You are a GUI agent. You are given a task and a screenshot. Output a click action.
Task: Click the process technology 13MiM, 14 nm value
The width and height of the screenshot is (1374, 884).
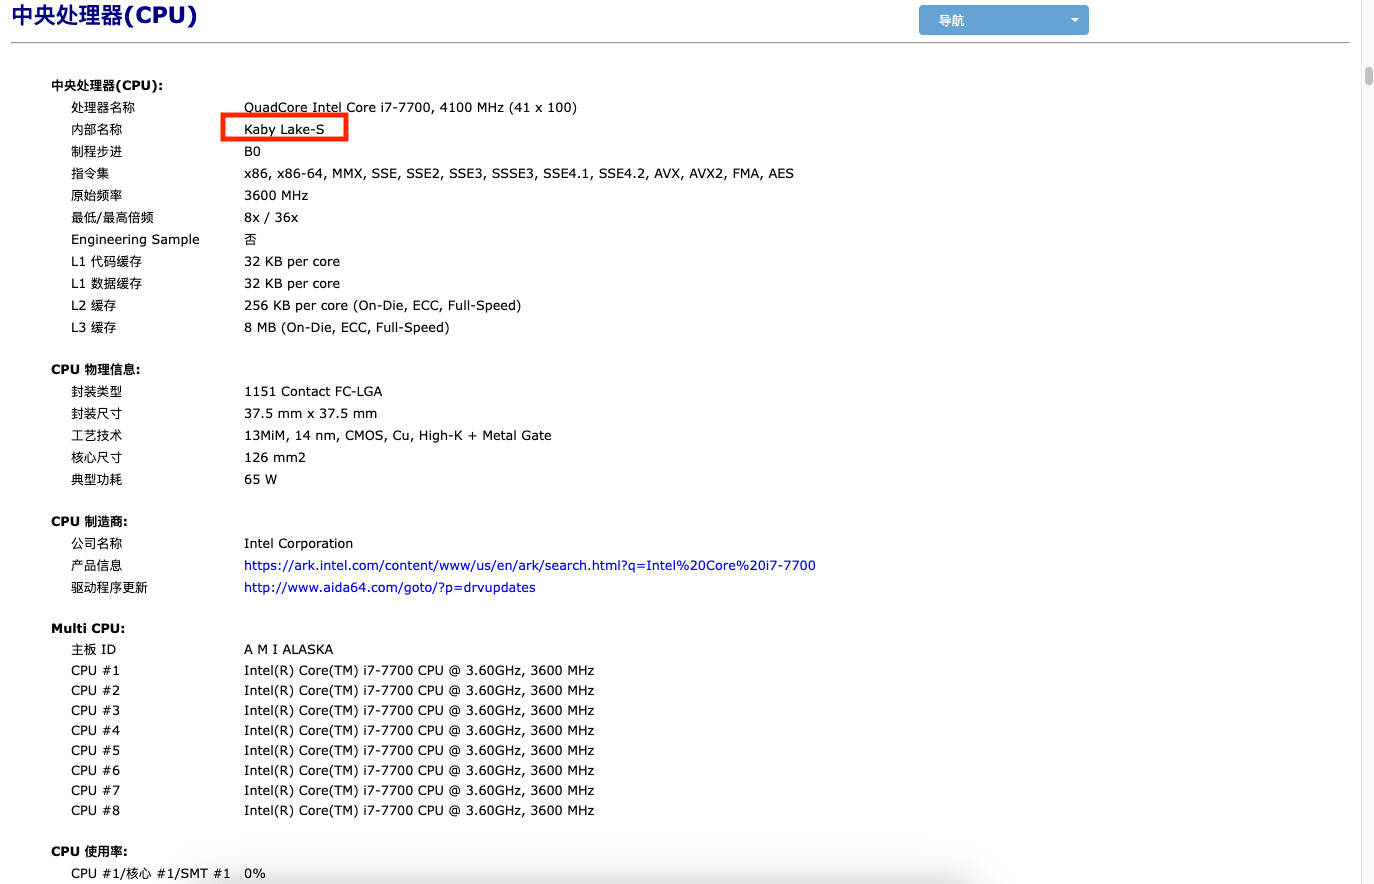point(398,435)
